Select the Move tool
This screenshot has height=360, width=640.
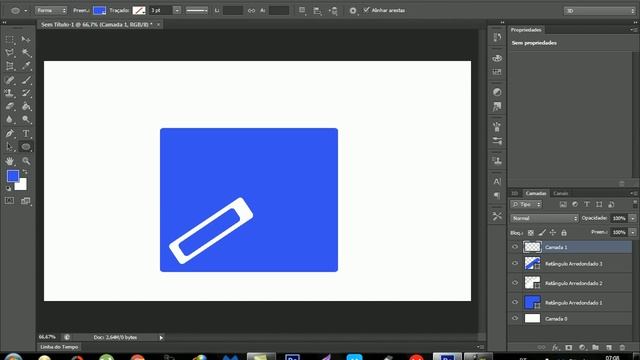(26, 40)
